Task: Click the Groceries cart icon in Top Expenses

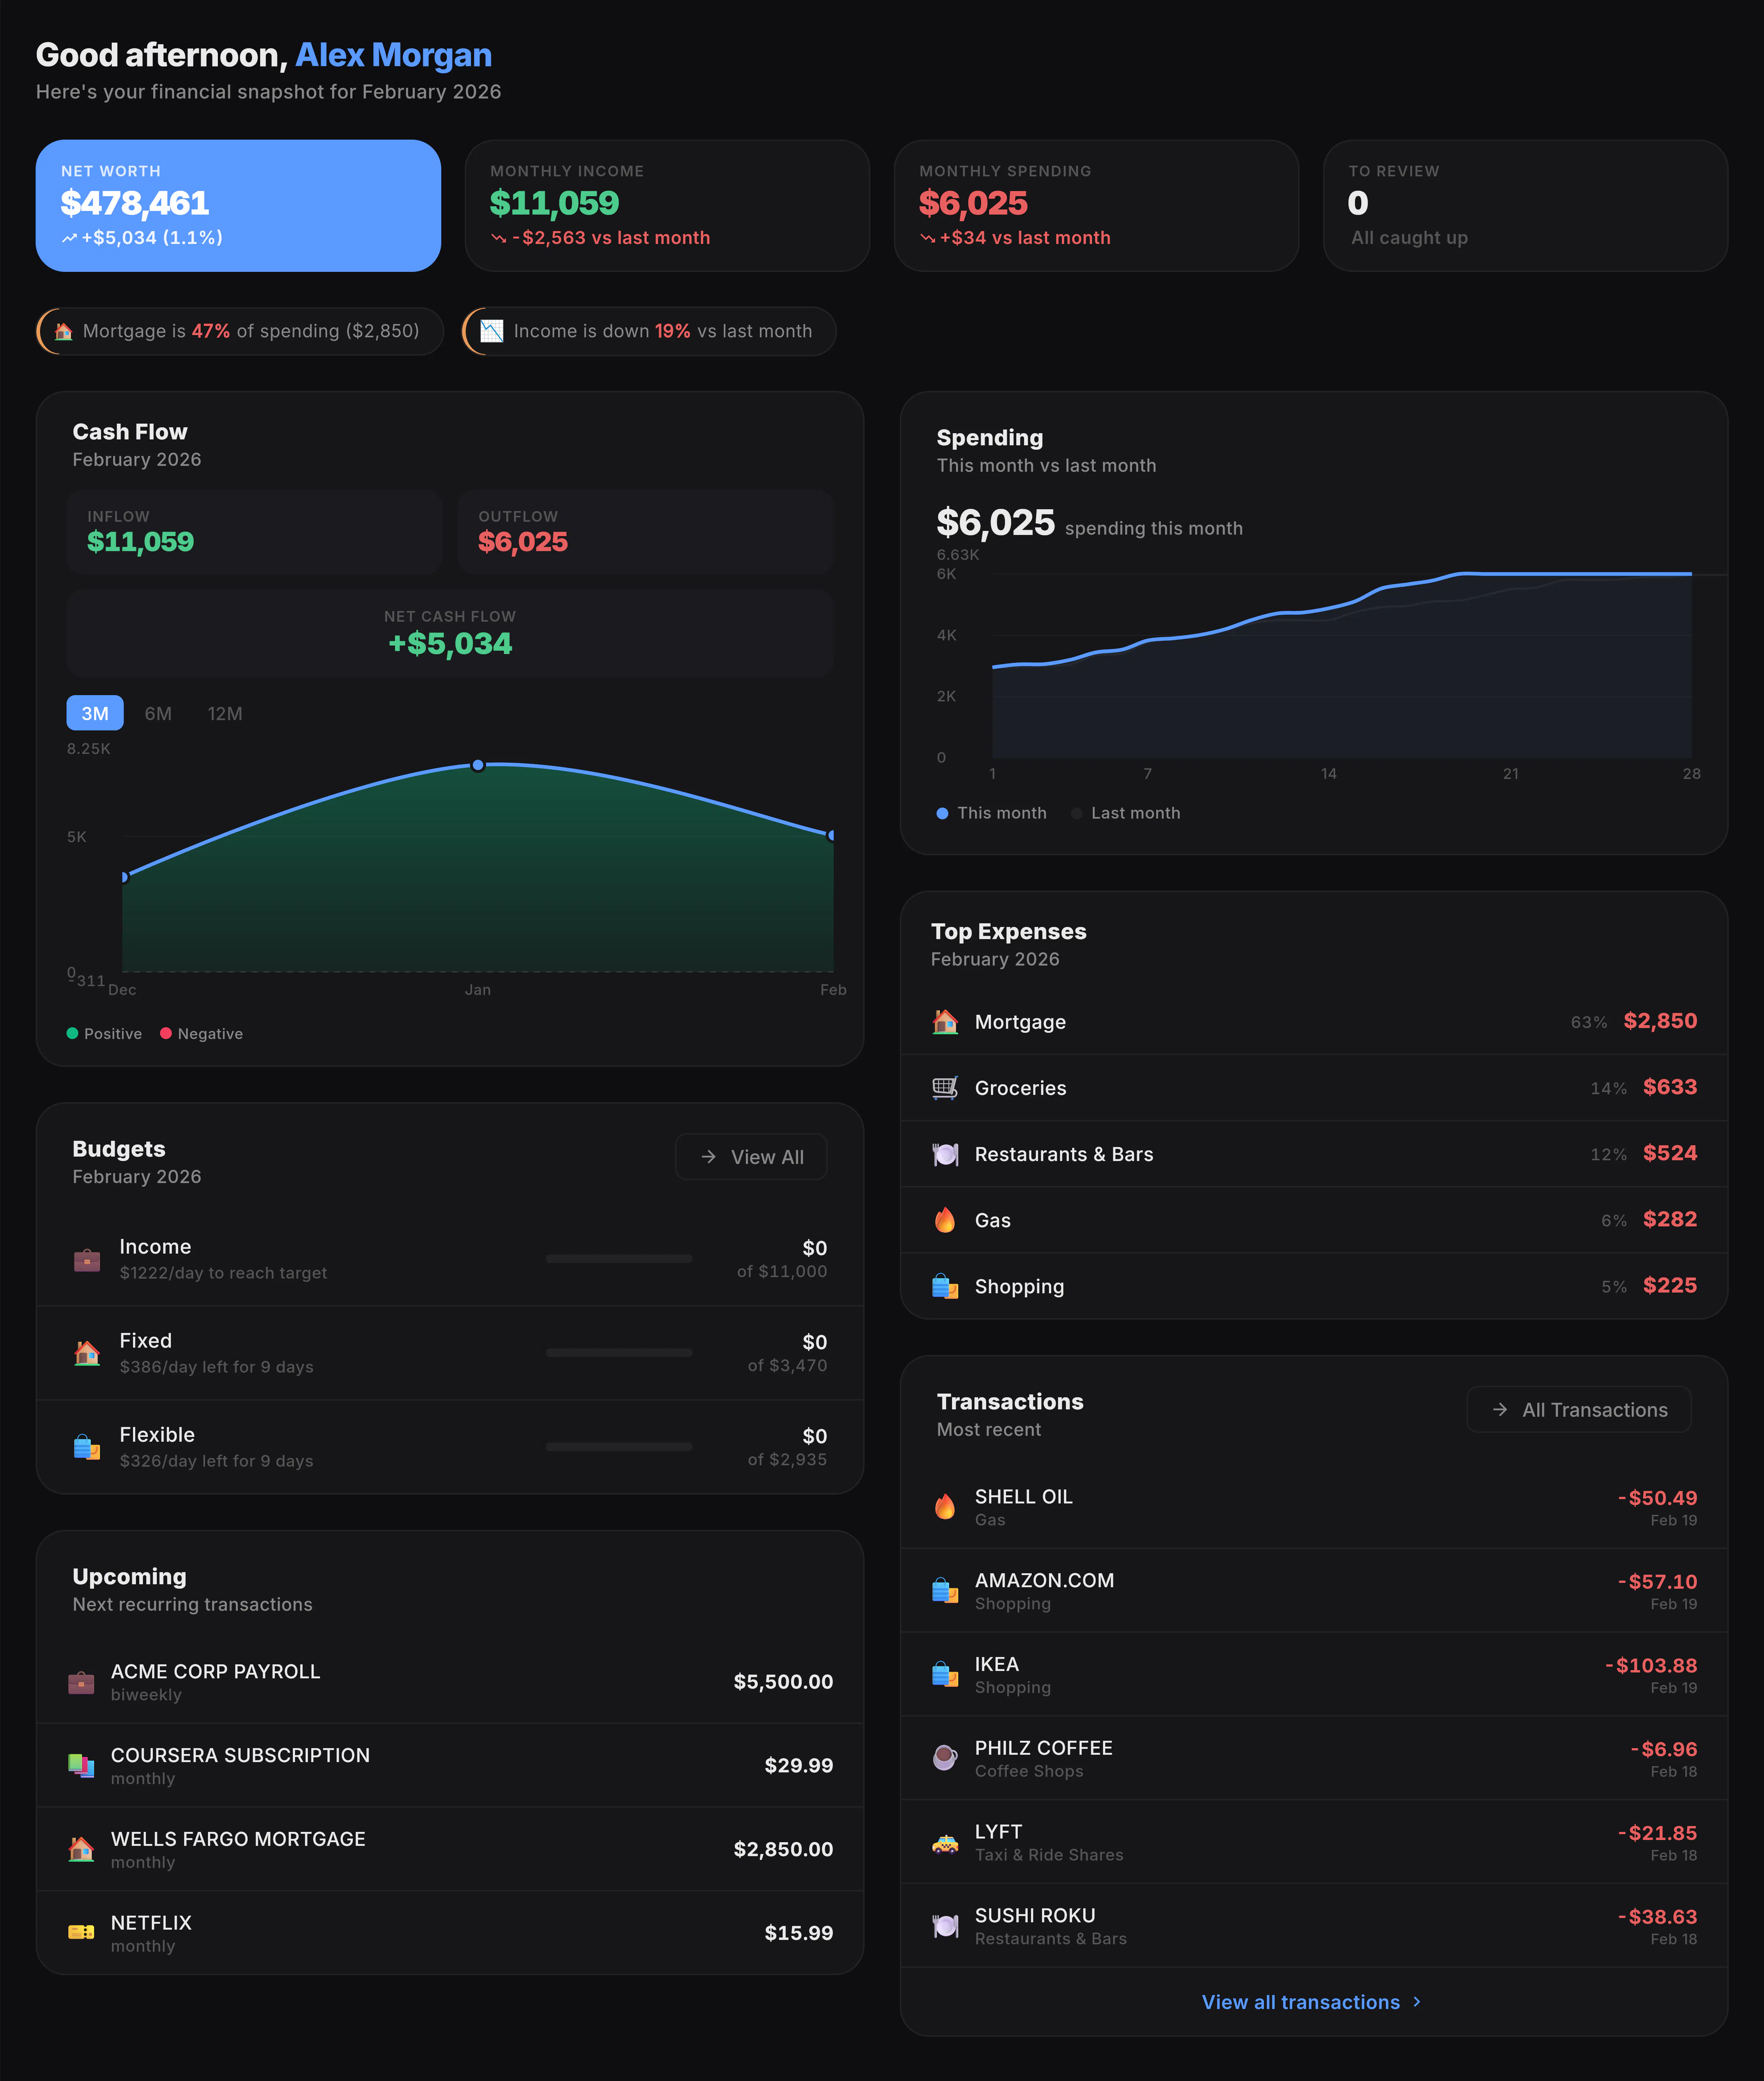Action: (945, 1087)
